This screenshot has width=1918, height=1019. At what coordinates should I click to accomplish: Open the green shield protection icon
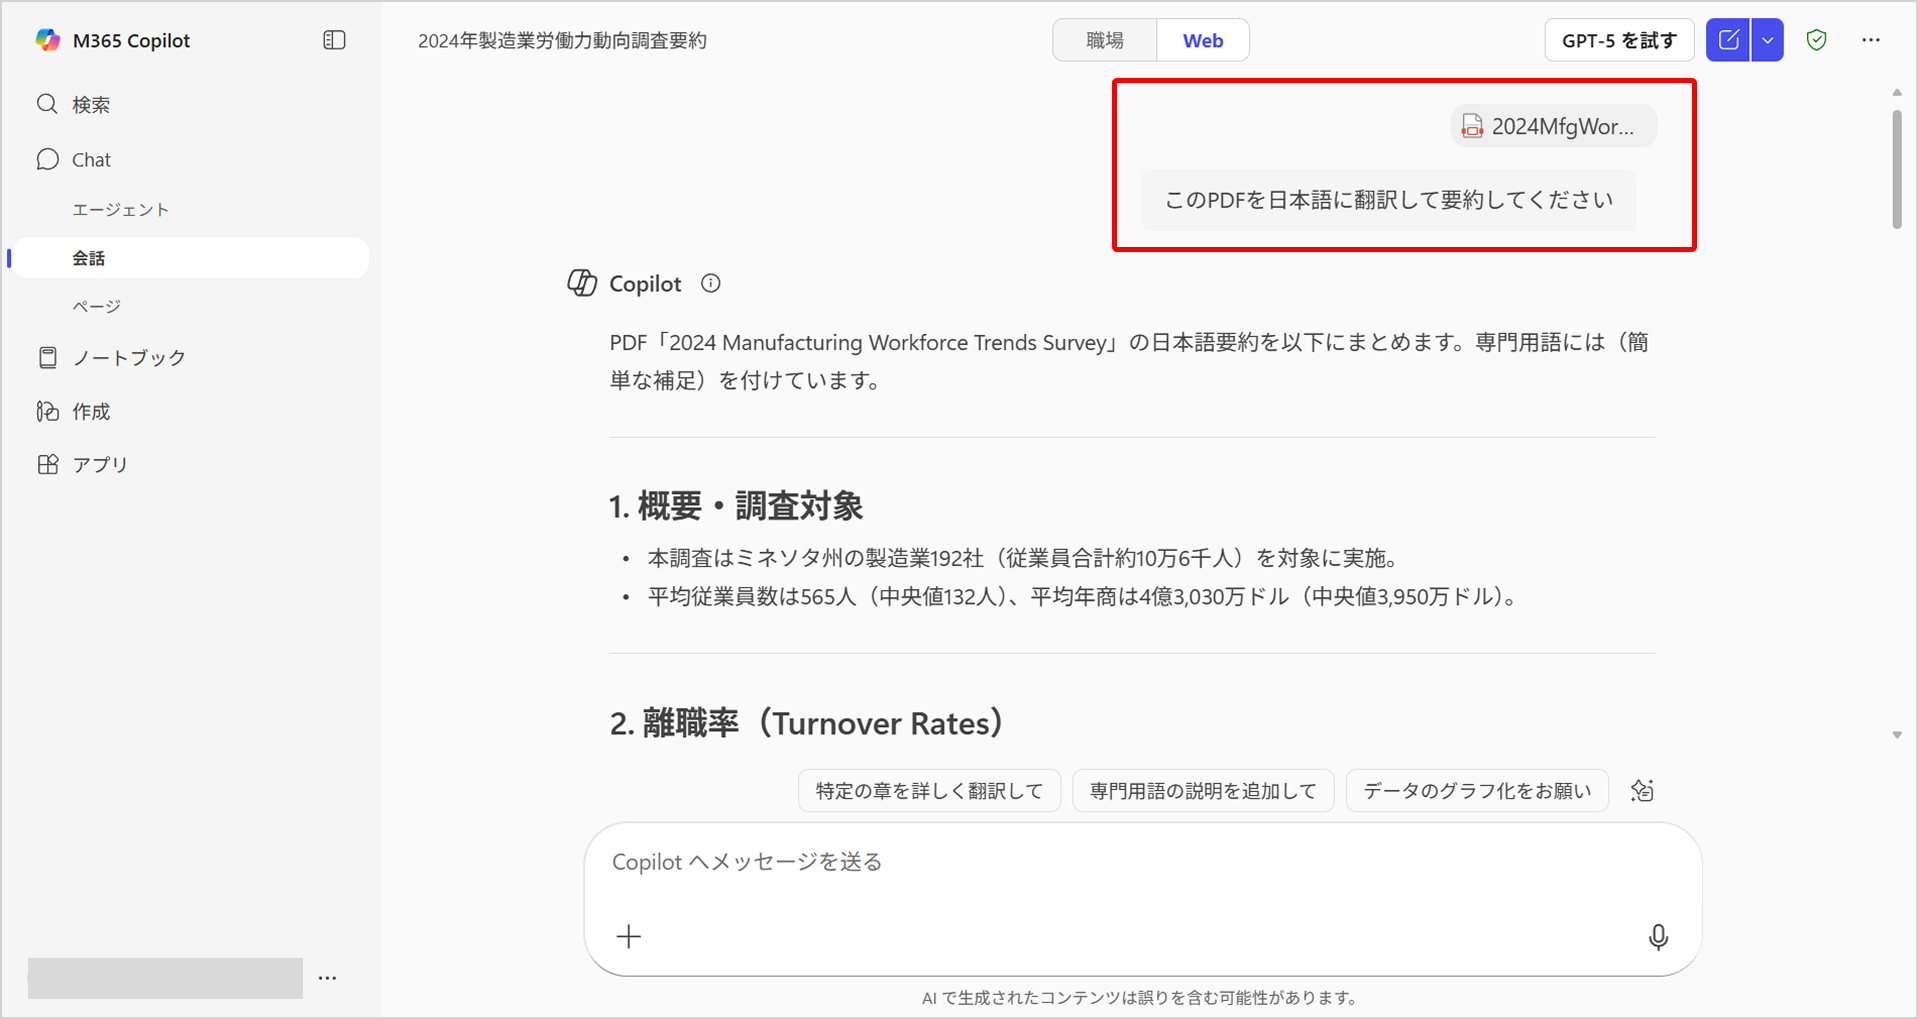tap(1816, 40)
